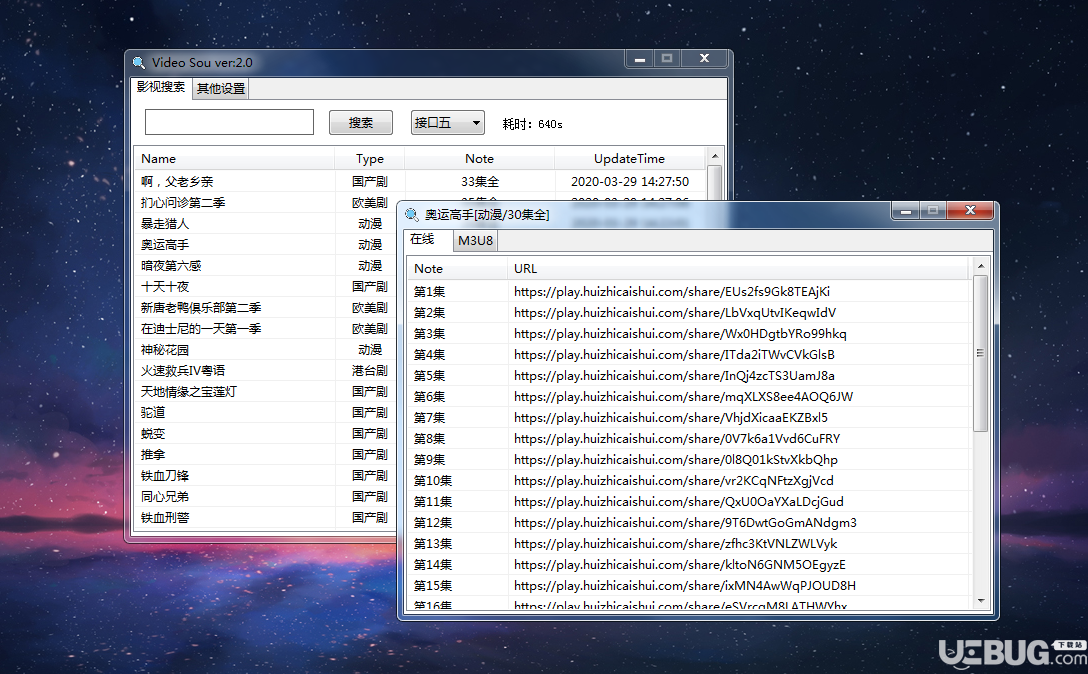Viewport: 1088px width, 674px height.
Task: Click the 第9集 episode row
Action: (689, 460)
